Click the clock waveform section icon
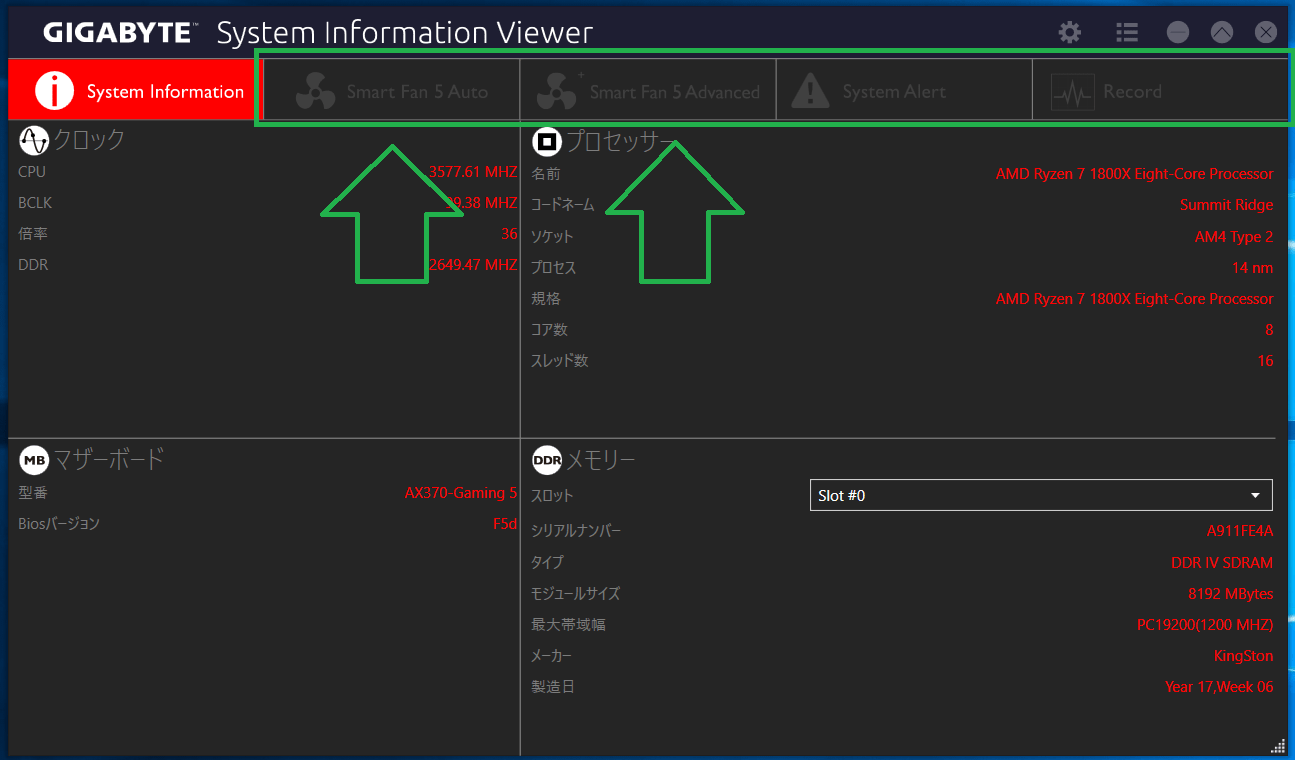1295x760 pixels. tap(34, 141)
